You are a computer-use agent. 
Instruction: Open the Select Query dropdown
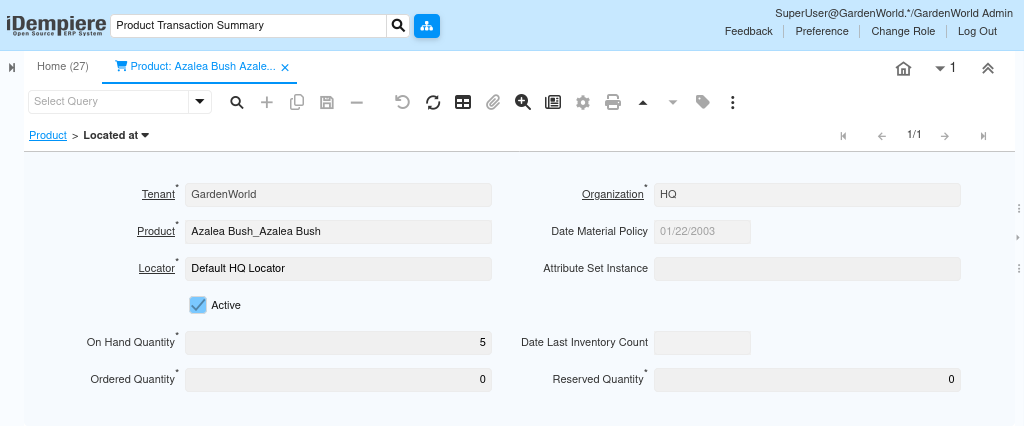coord(200,102)
